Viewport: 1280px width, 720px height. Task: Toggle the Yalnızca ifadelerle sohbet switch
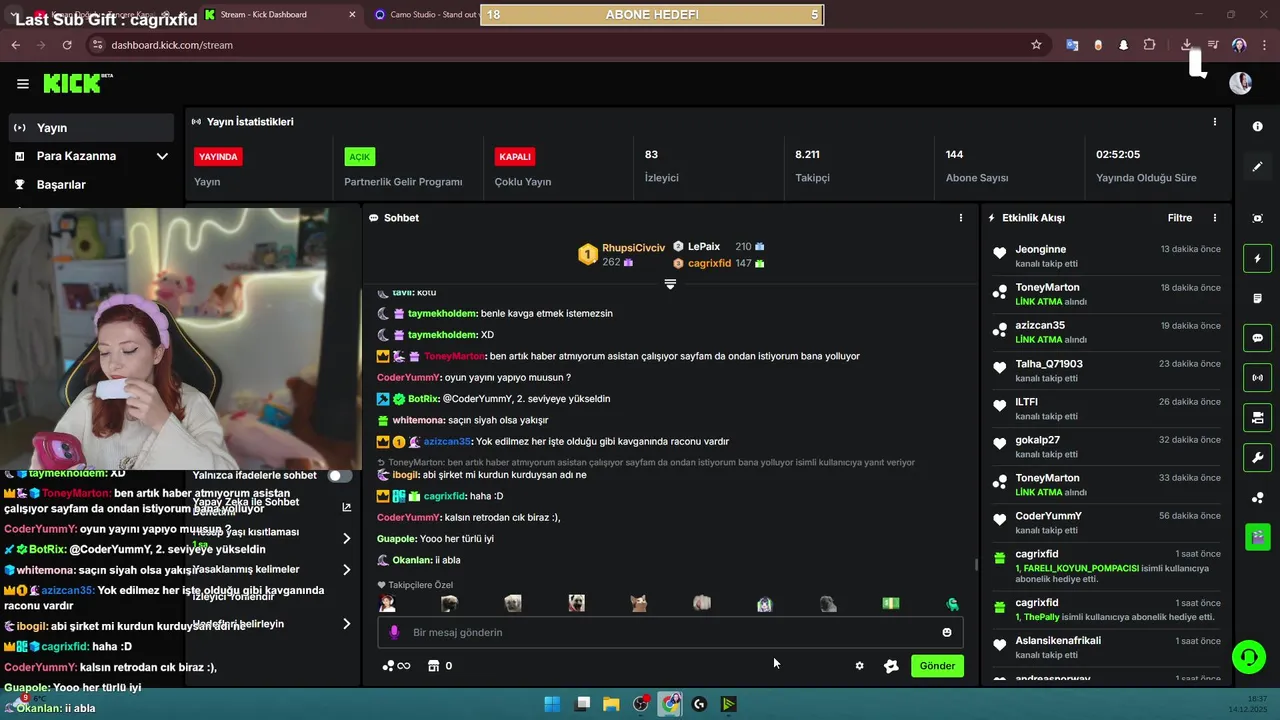340,476
